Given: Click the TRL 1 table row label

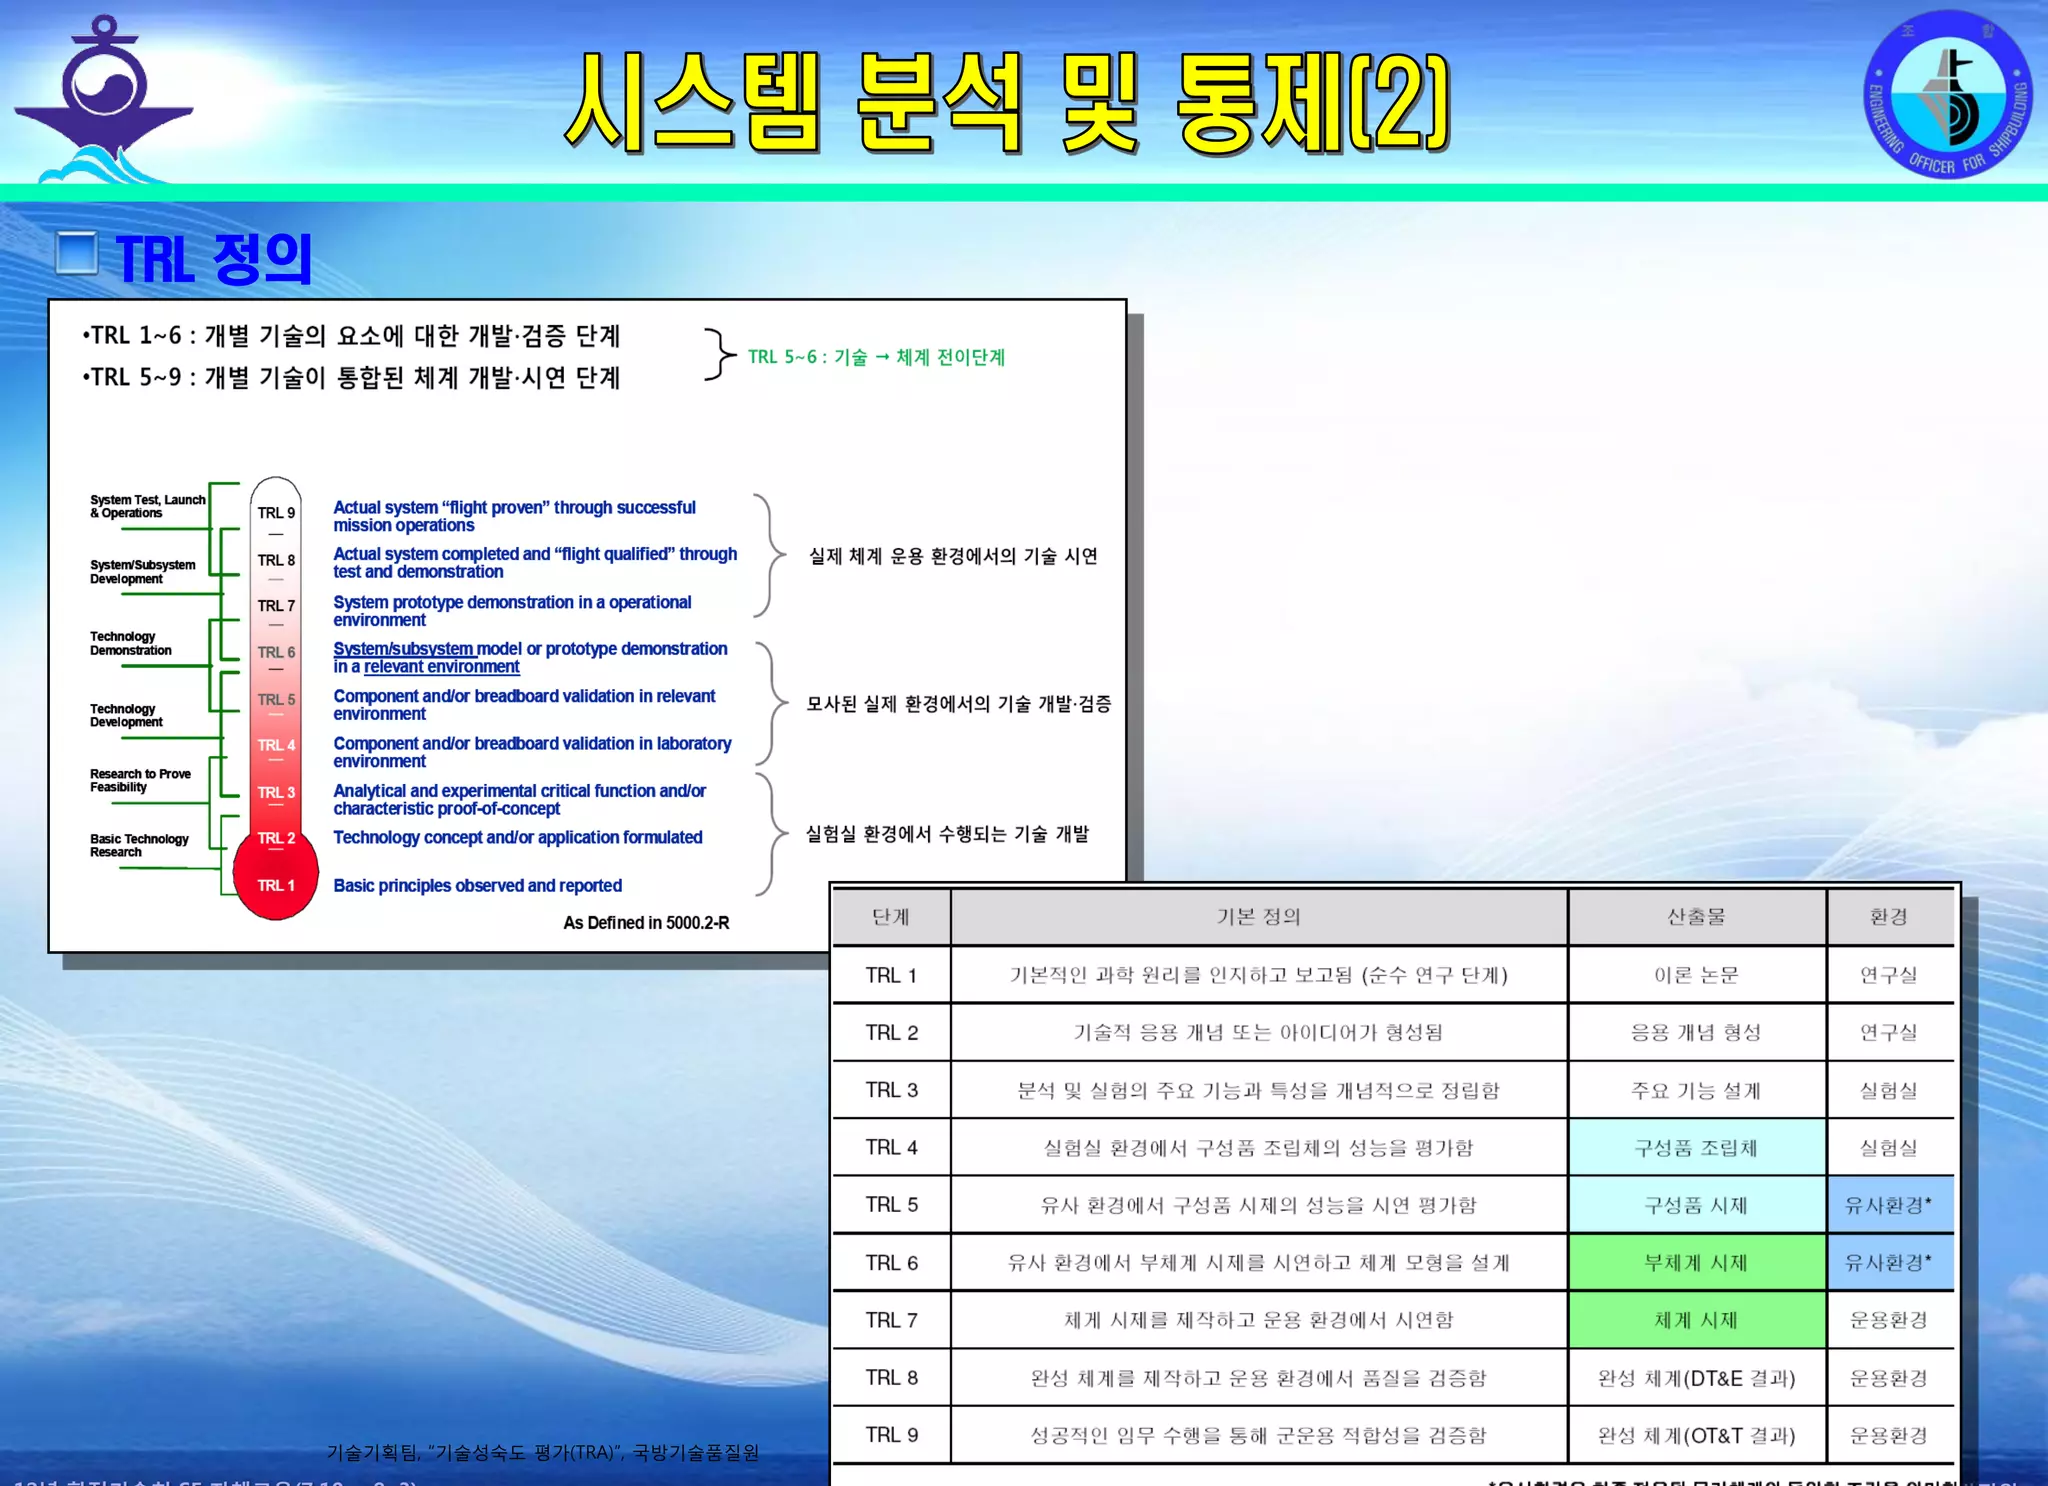Looking at the screenshot, I should click(x=891, y=975).
